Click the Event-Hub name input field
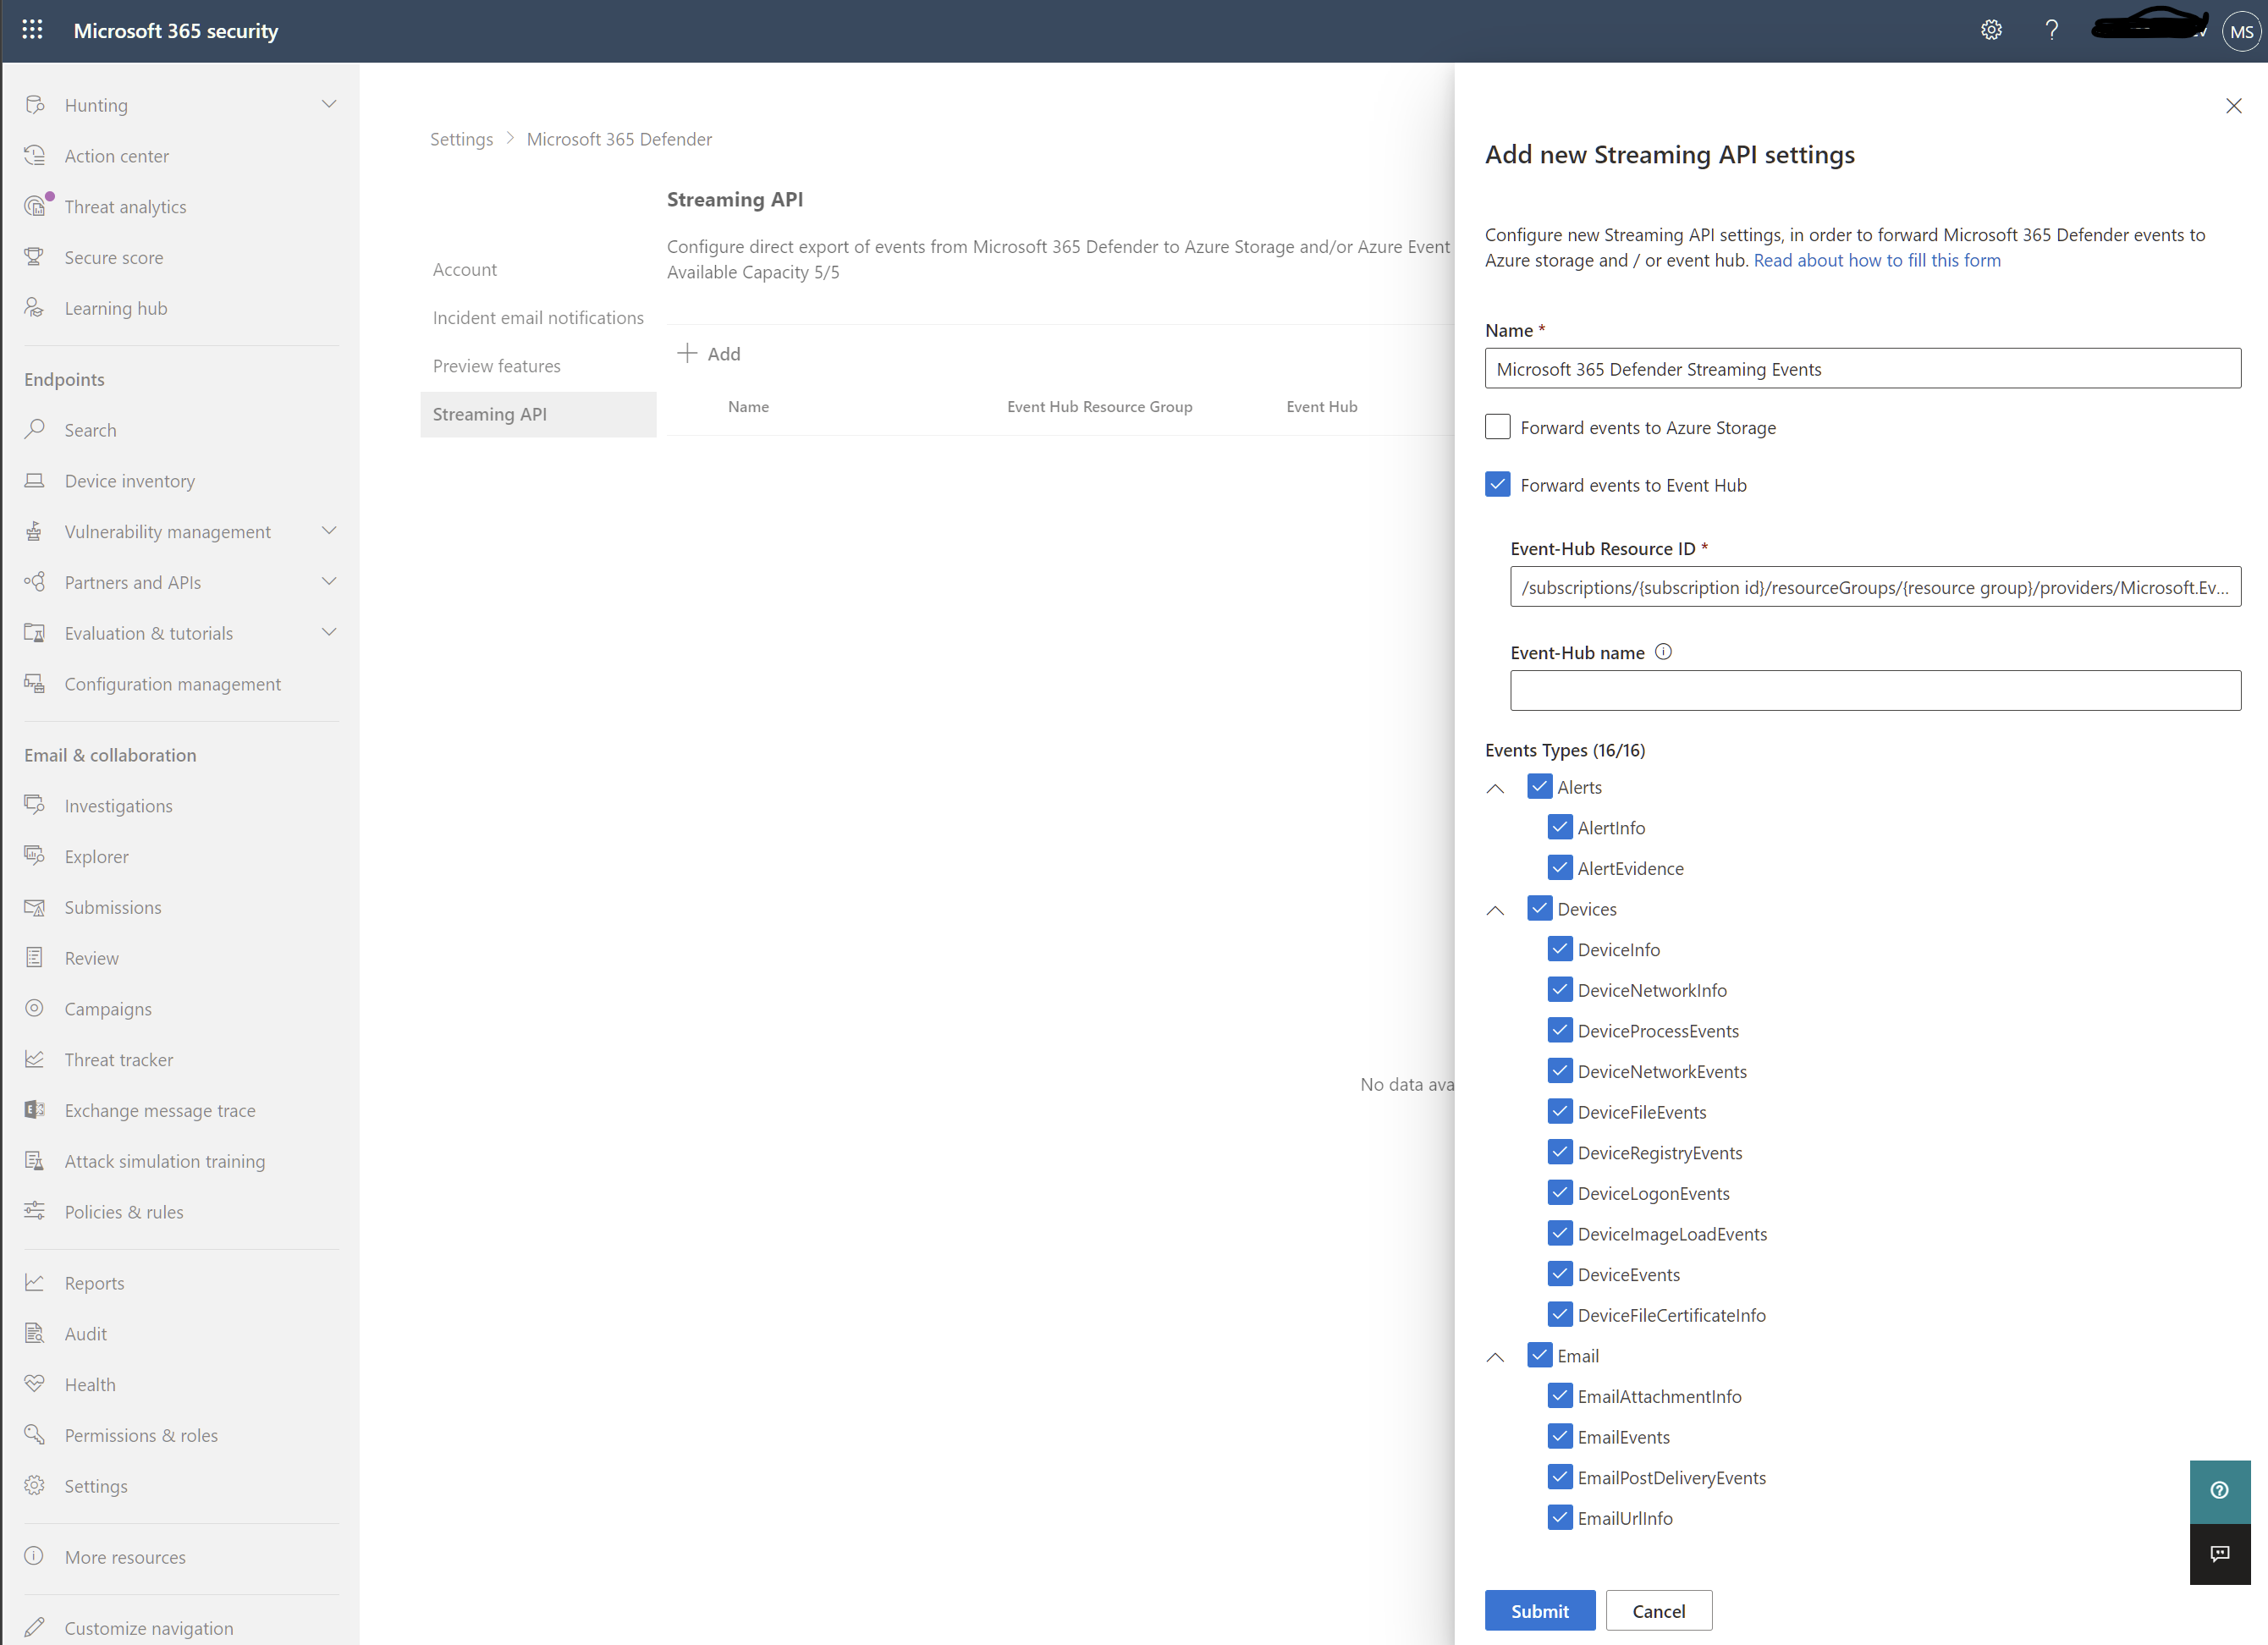This screenshot has width=2268, height=1645. [1874, 690]
